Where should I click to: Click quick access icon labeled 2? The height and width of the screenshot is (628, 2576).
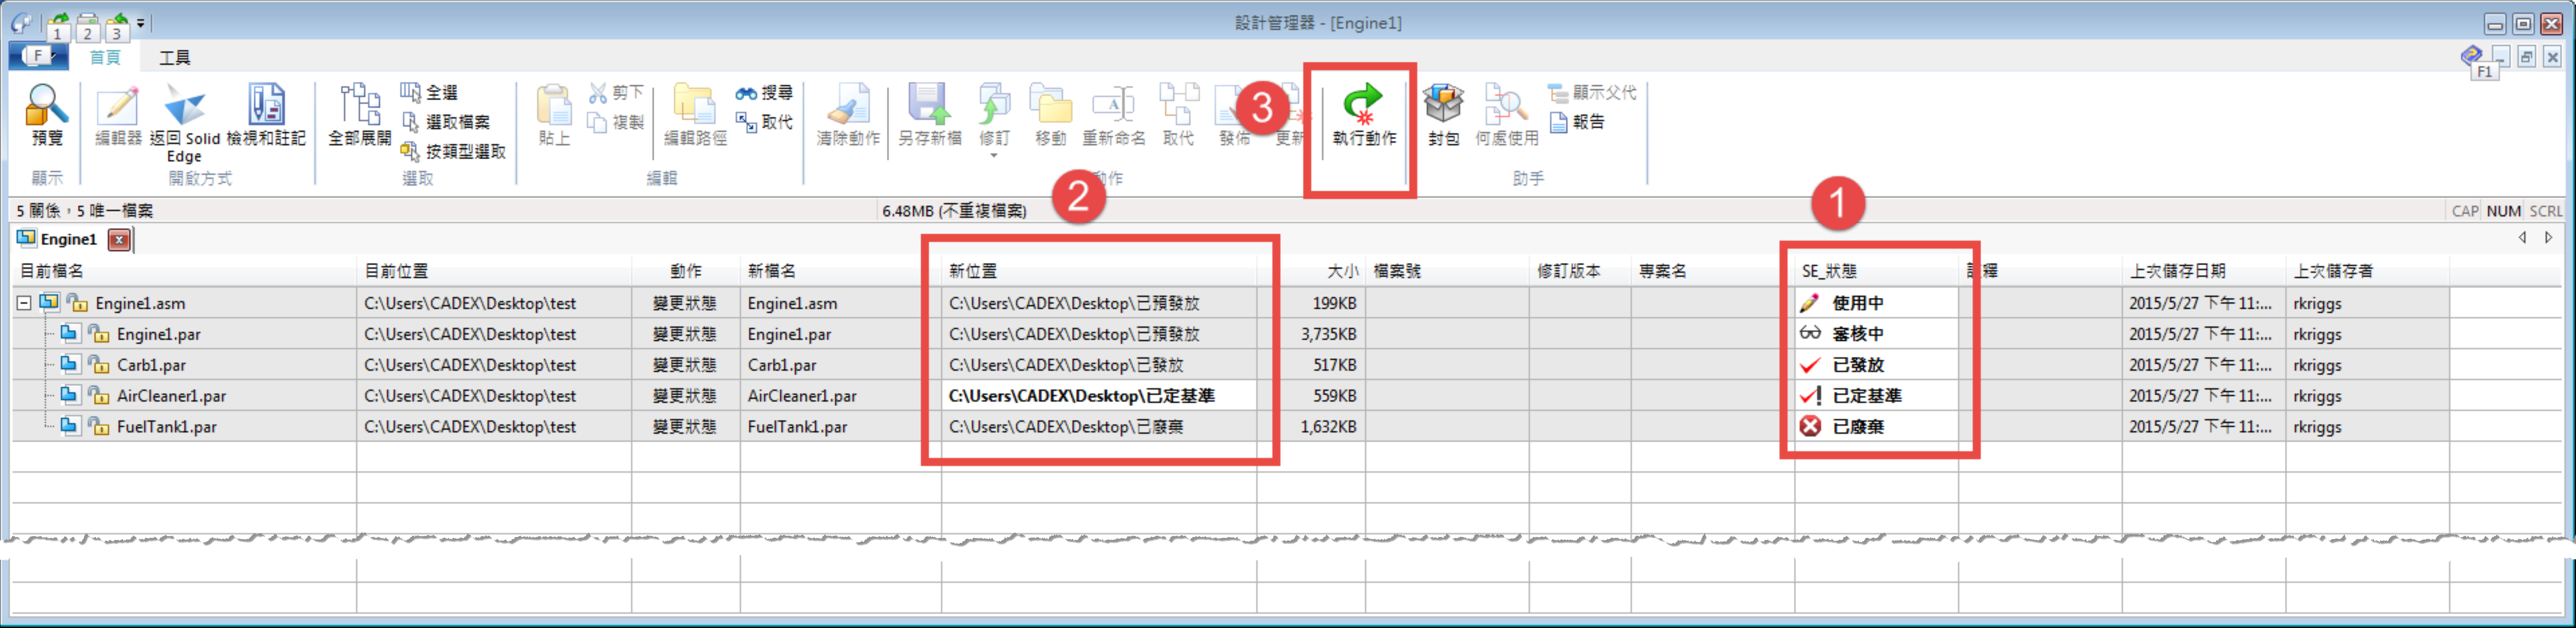(87, 24)
